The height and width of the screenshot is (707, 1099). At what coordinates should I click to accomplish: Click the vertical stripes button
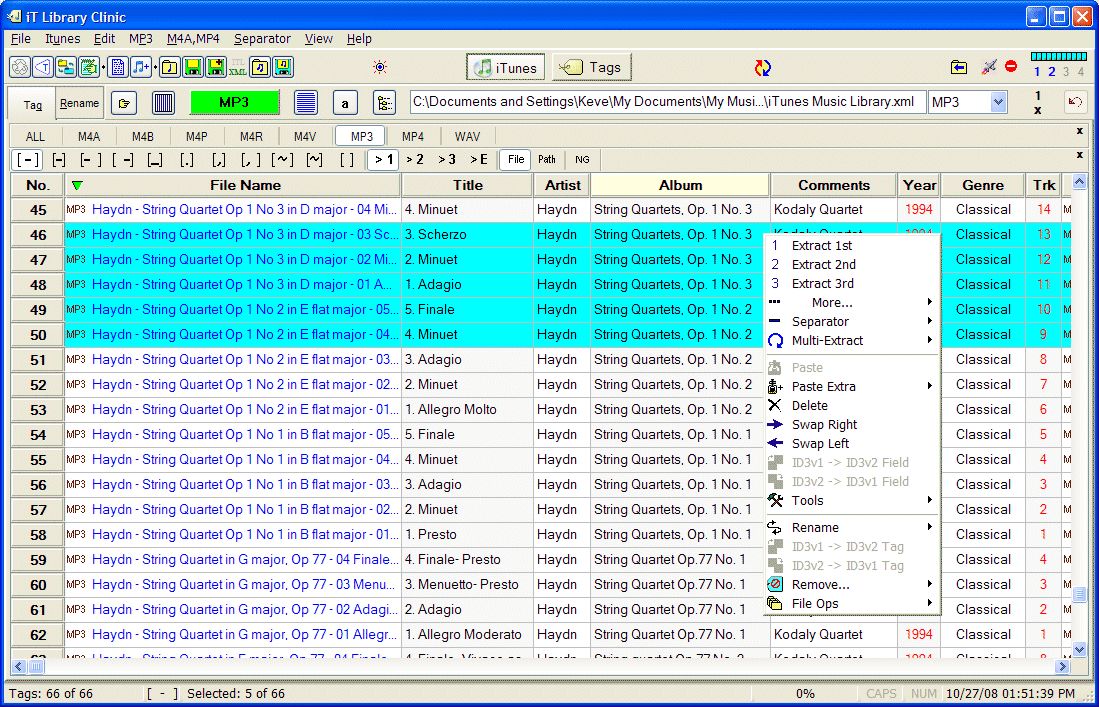pyautogui.click(x=163, y=103)
